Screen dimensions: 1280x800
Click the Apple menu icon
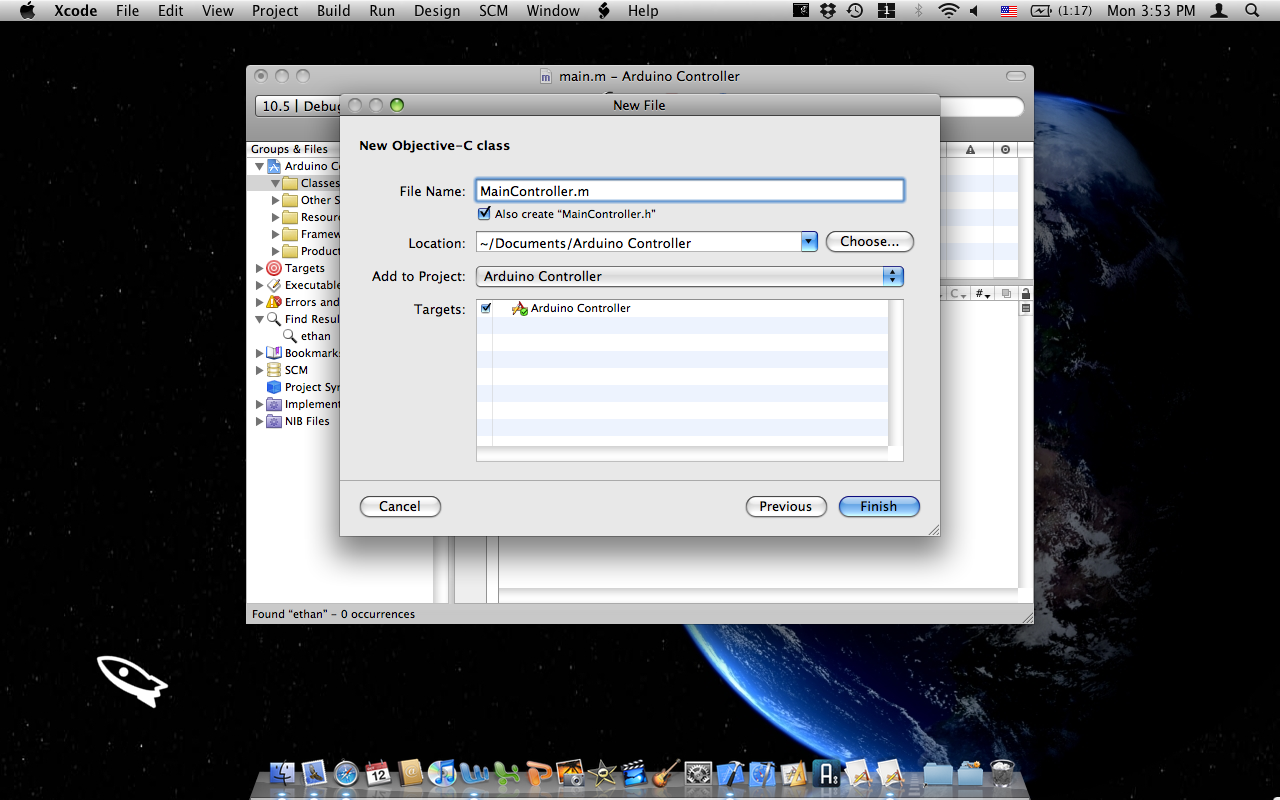click(x=28, y=11)
